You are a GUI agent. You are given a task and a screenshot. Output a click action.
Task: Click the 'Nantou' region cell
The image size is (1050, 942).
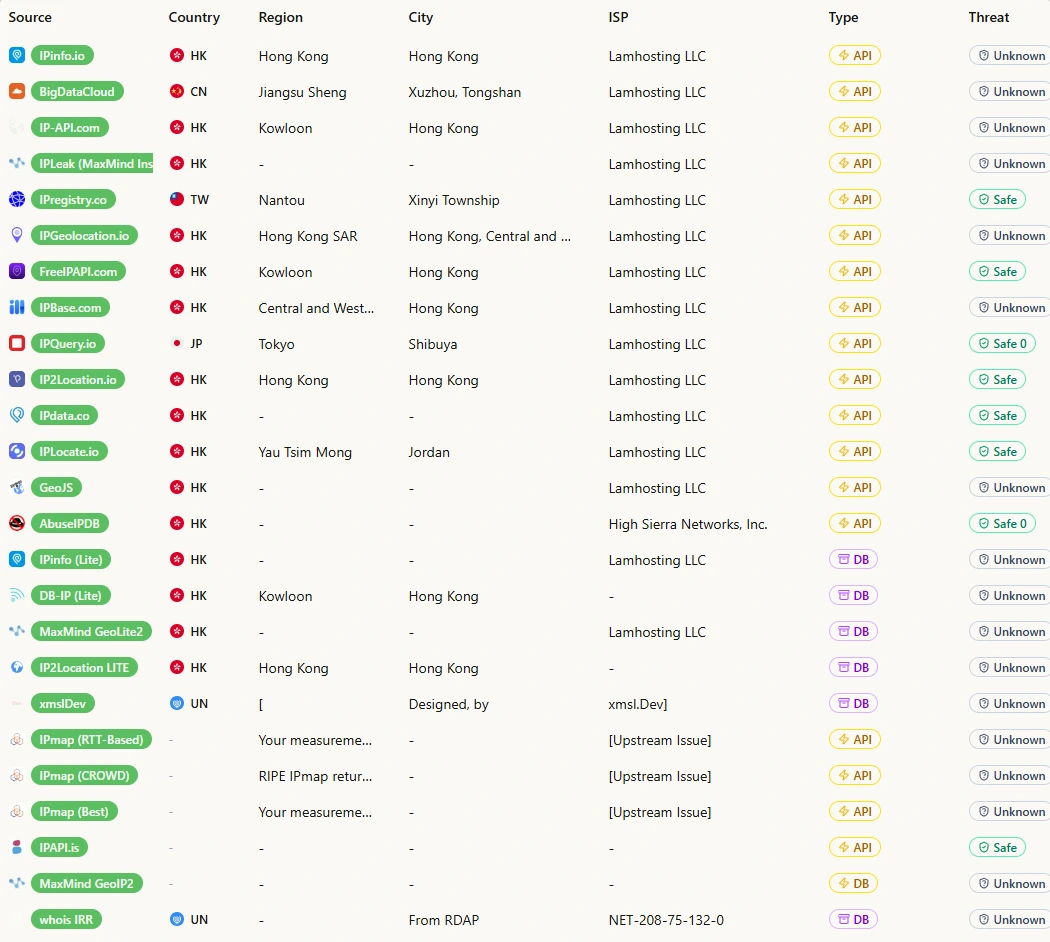[282, 200]
